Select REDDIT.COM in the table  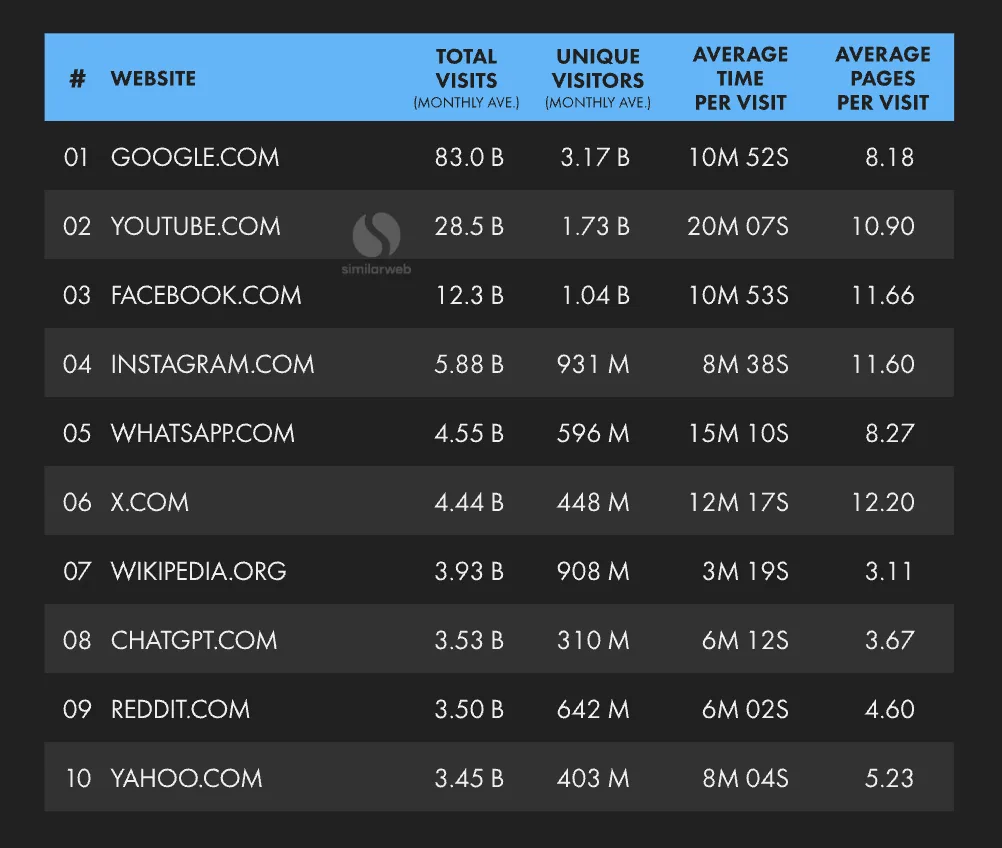180,709
